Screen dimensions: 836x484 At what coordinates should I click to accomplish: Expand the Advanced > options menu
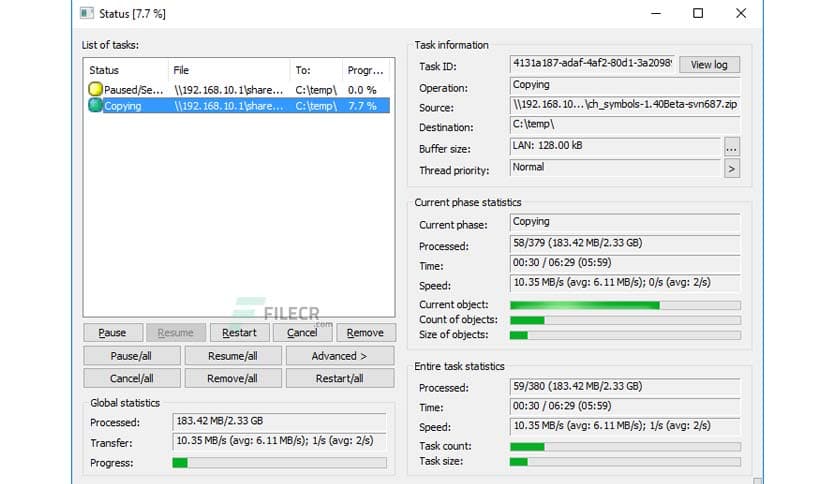pyautogui.click(x=339, y=356)
